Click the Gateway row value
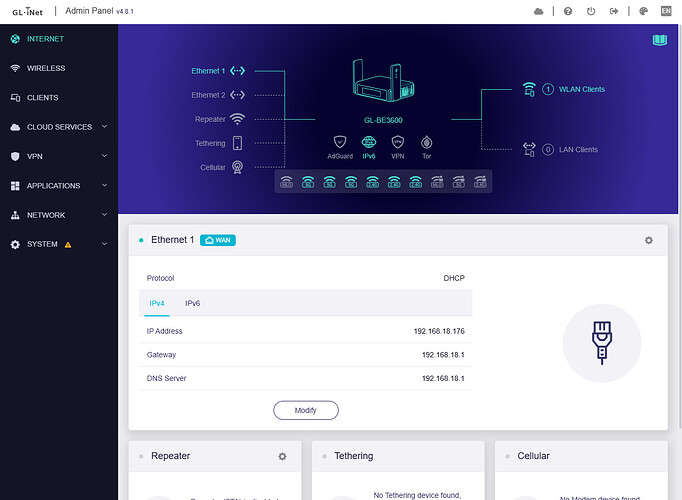Screen dimensions: 682x500 [443, 355]
